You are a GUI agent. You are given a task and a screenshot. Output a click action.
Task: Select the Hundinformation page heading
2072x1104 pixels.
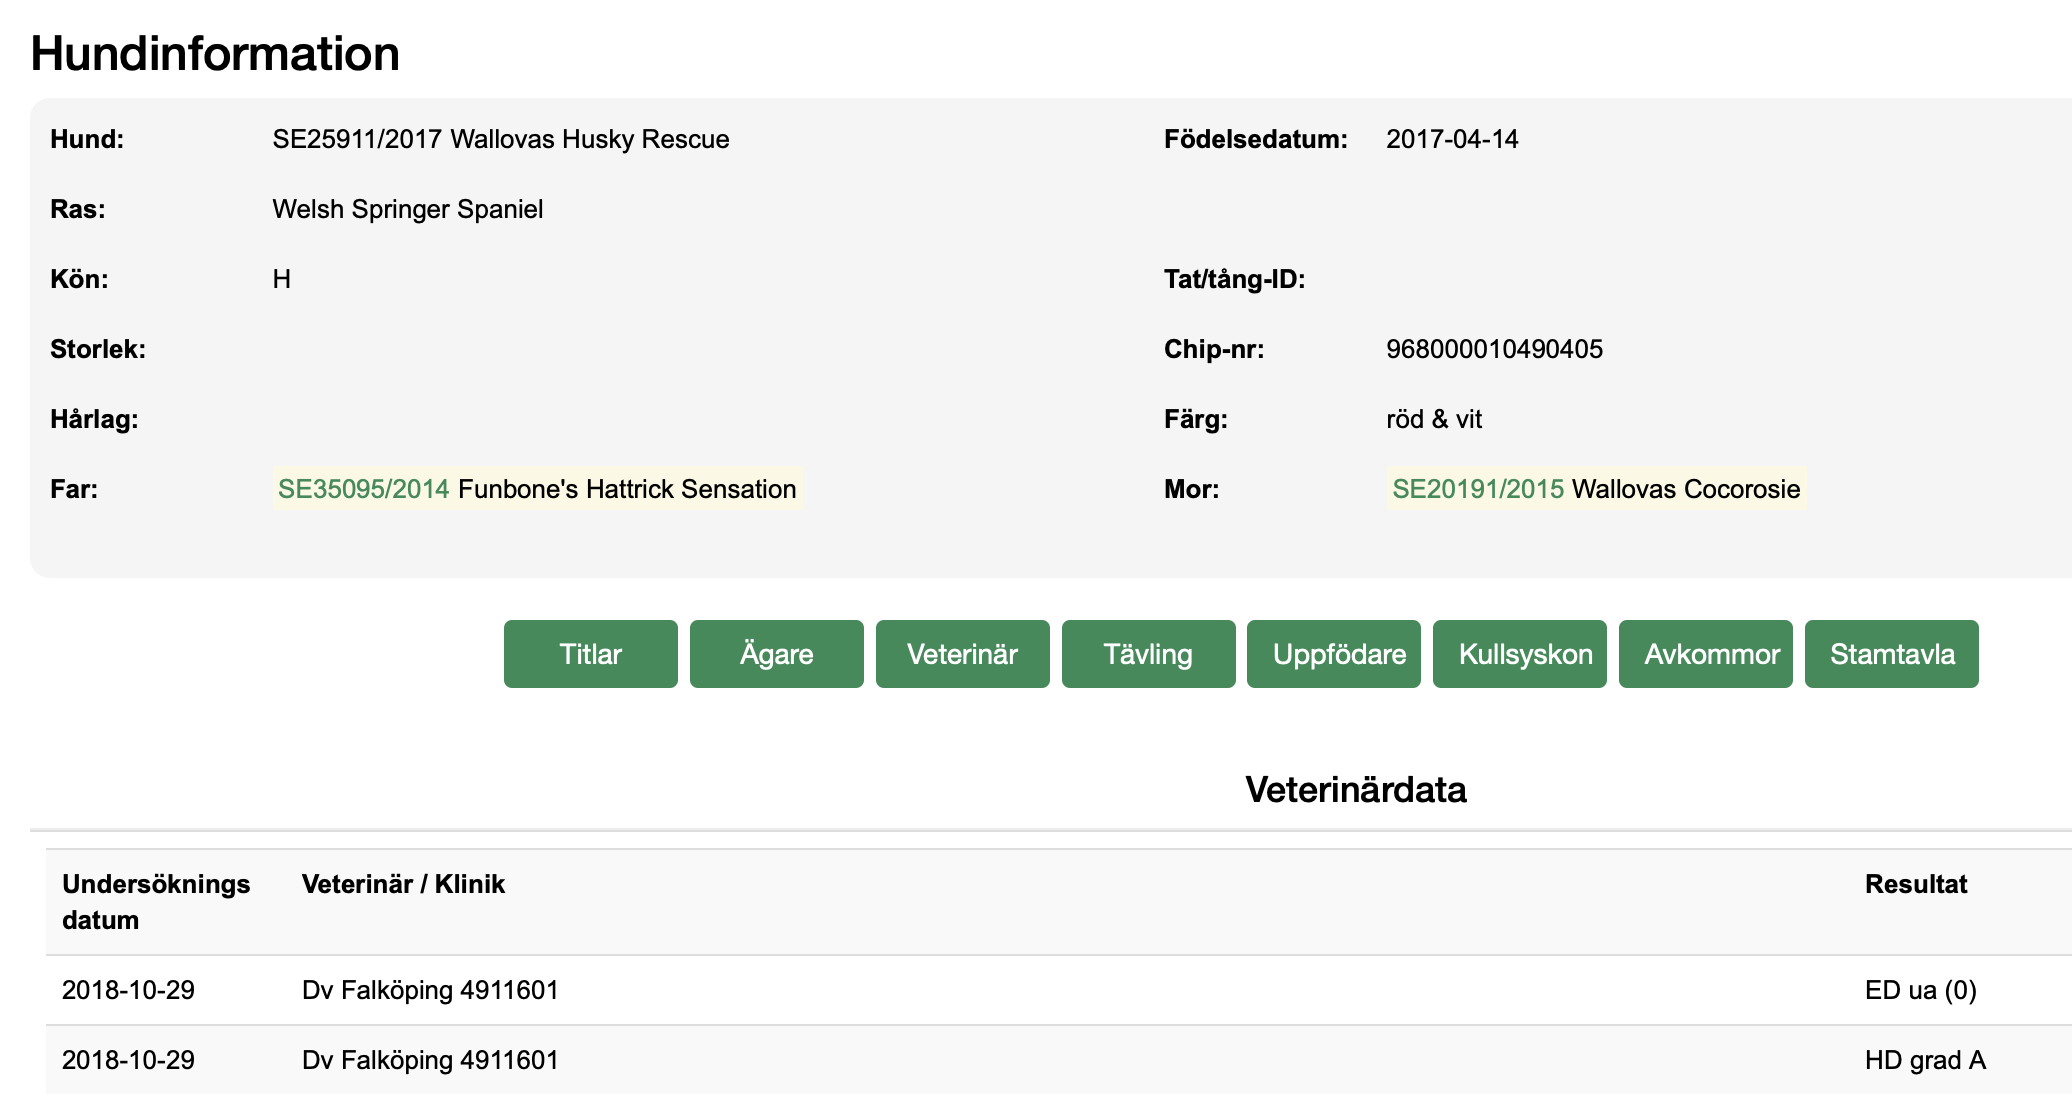[213, 53]
